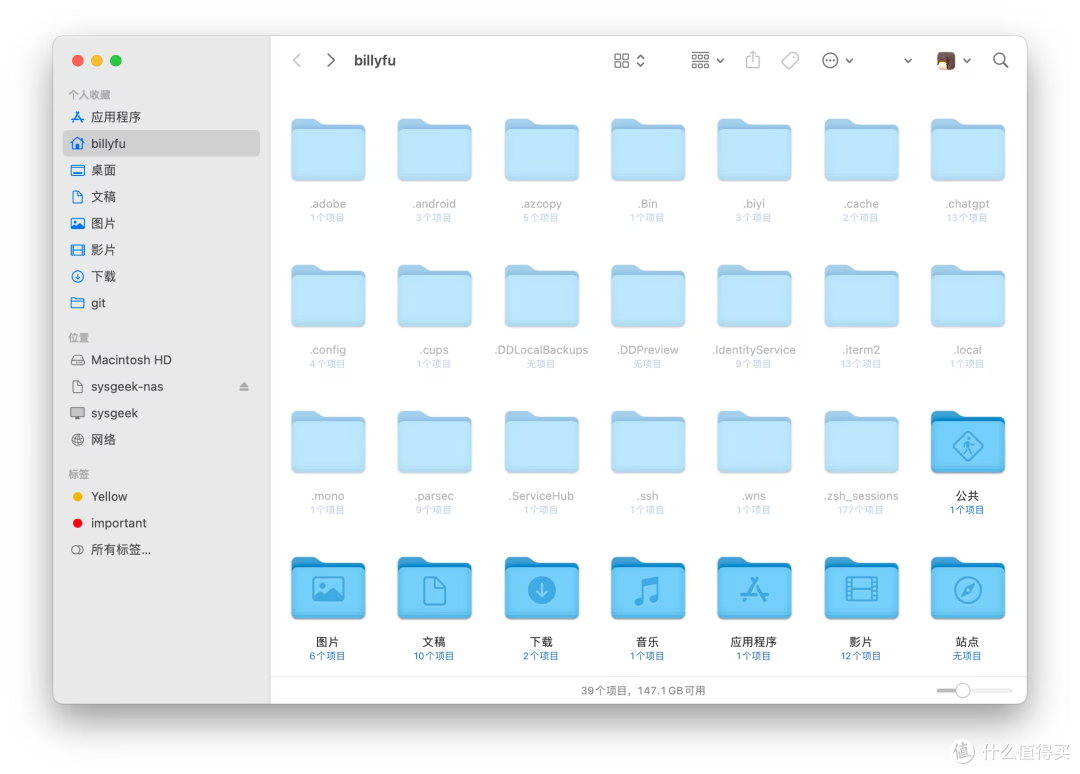This screenshot has width=1080, height=774.
Task: Open the 站点 Sites folder
Action: point(967,588)
